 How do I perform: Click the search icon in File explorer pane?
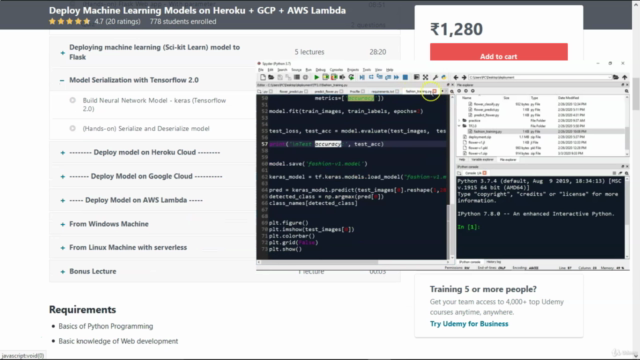click(x=627, y=91)
